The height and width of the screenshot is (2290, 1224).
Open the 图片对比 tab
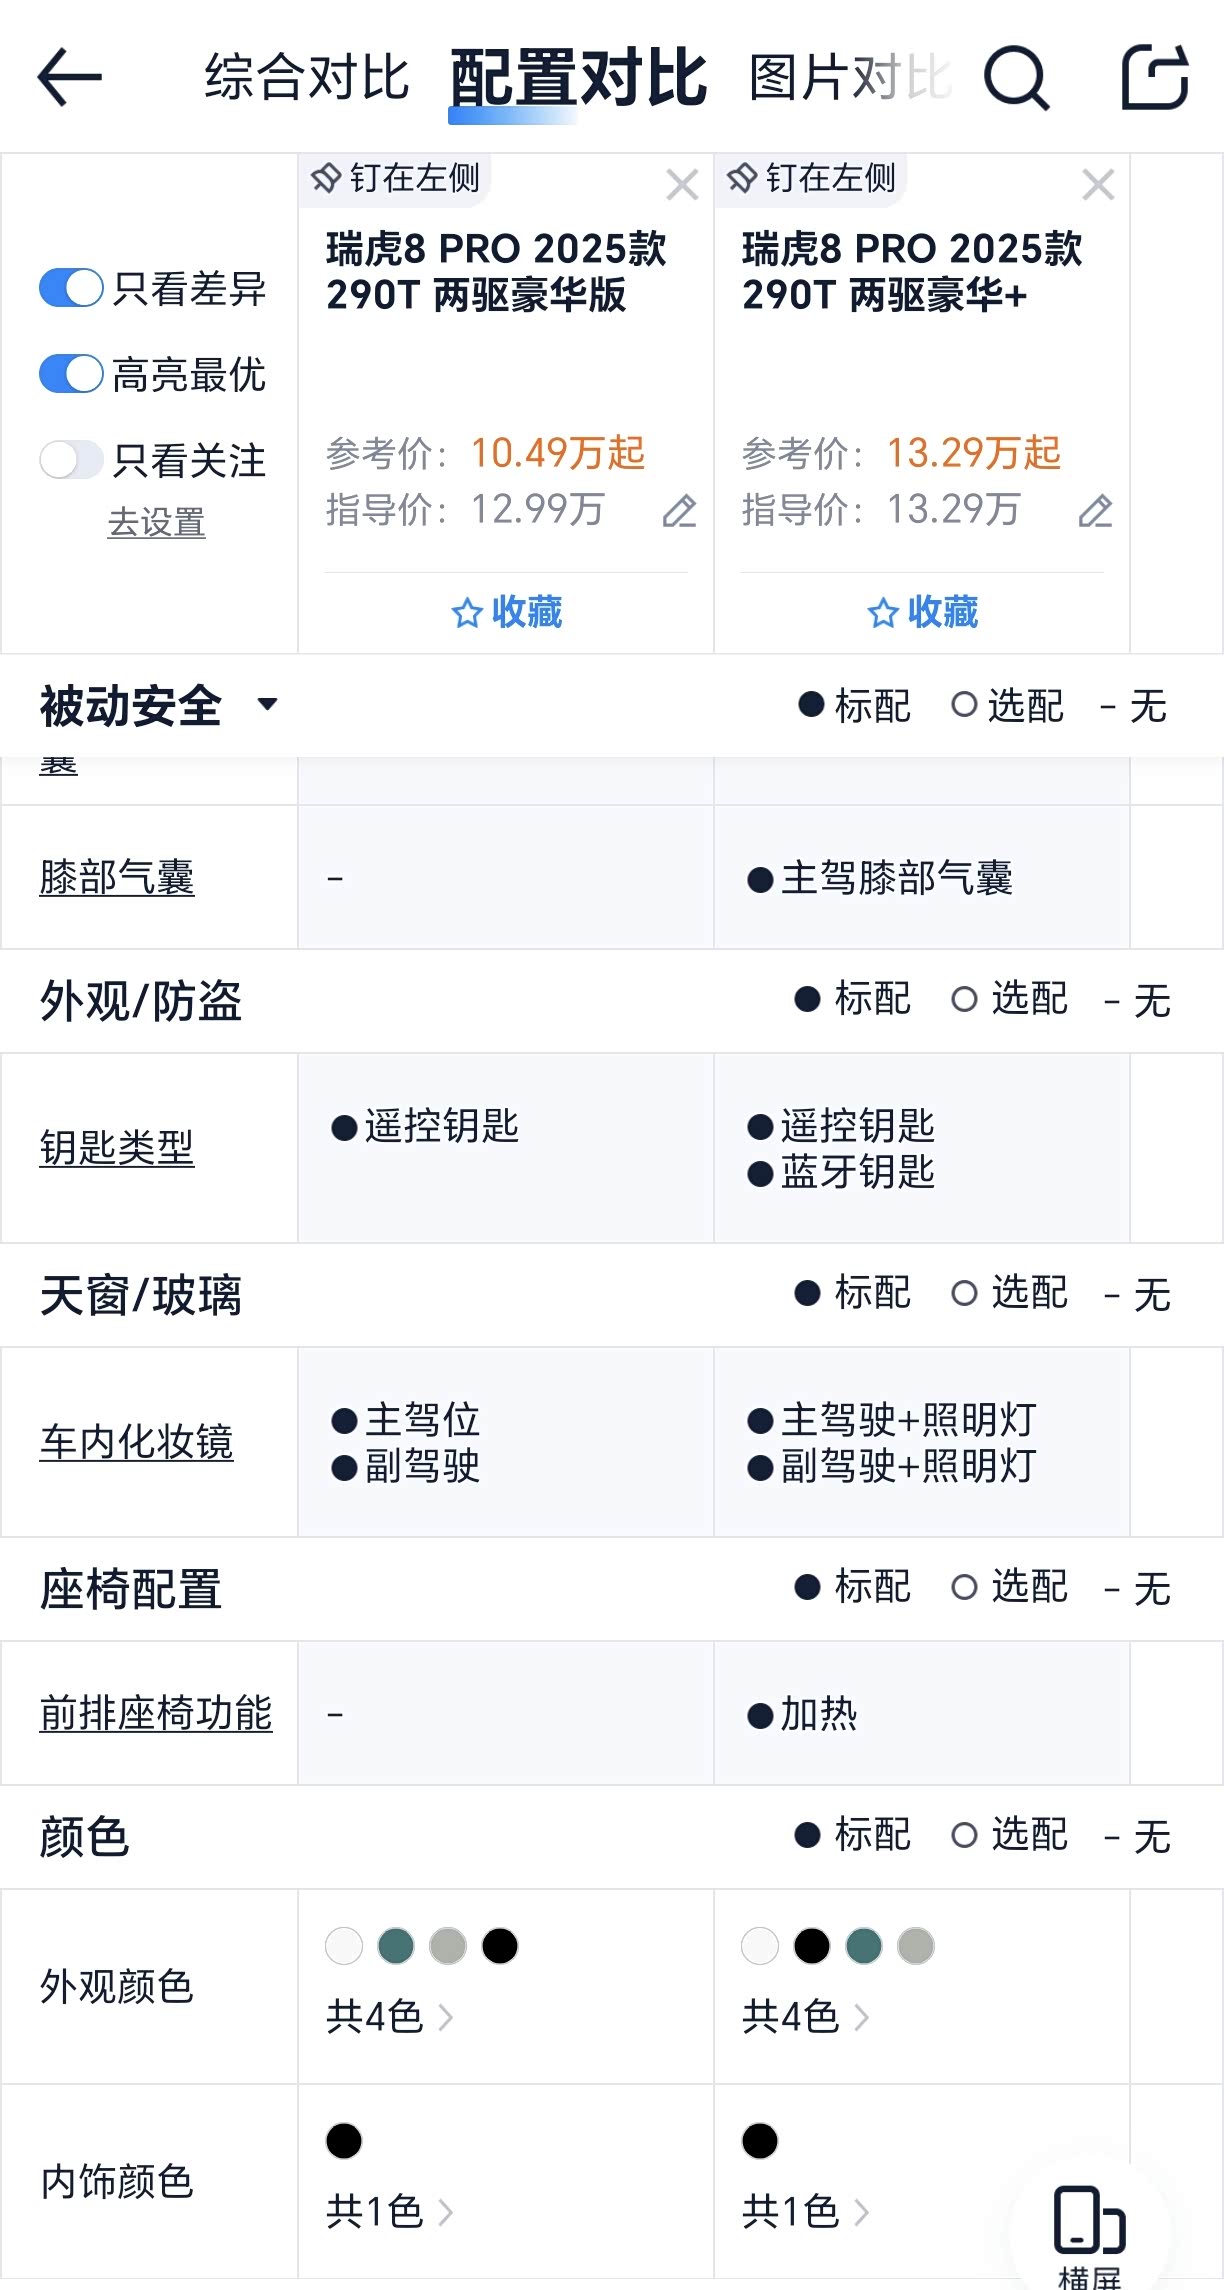849,77
